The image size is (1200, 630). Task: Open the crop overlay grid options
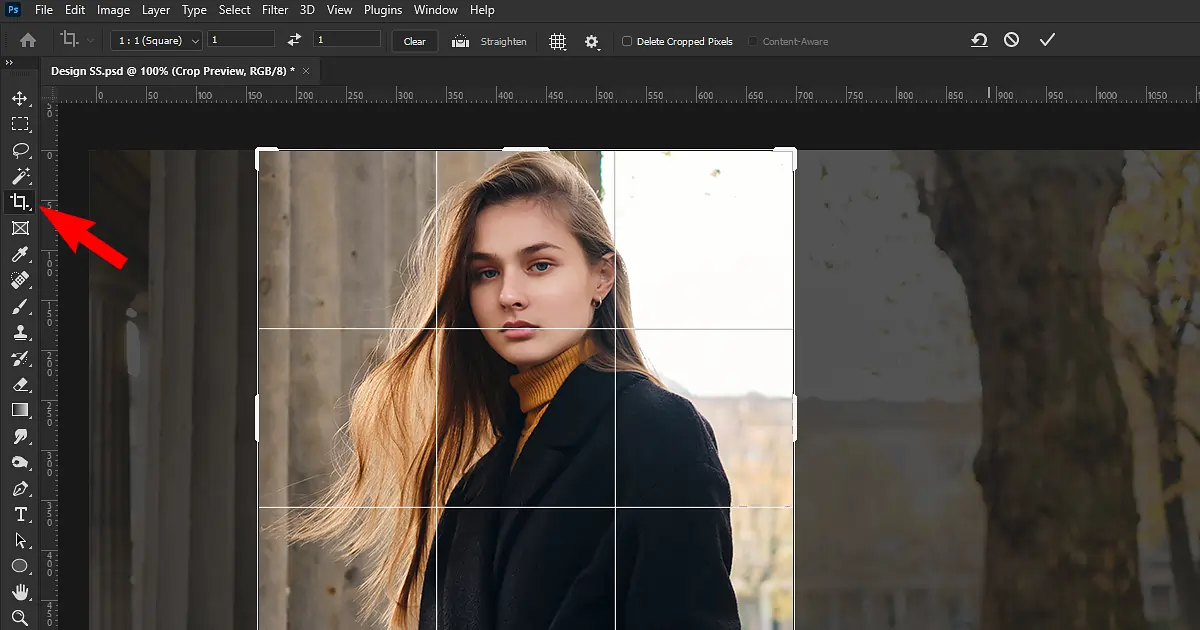(558, 41)
